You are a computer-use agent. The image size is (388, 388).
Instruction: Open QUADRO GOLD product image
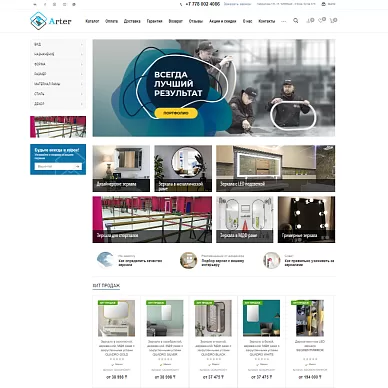tap(116, 318)
